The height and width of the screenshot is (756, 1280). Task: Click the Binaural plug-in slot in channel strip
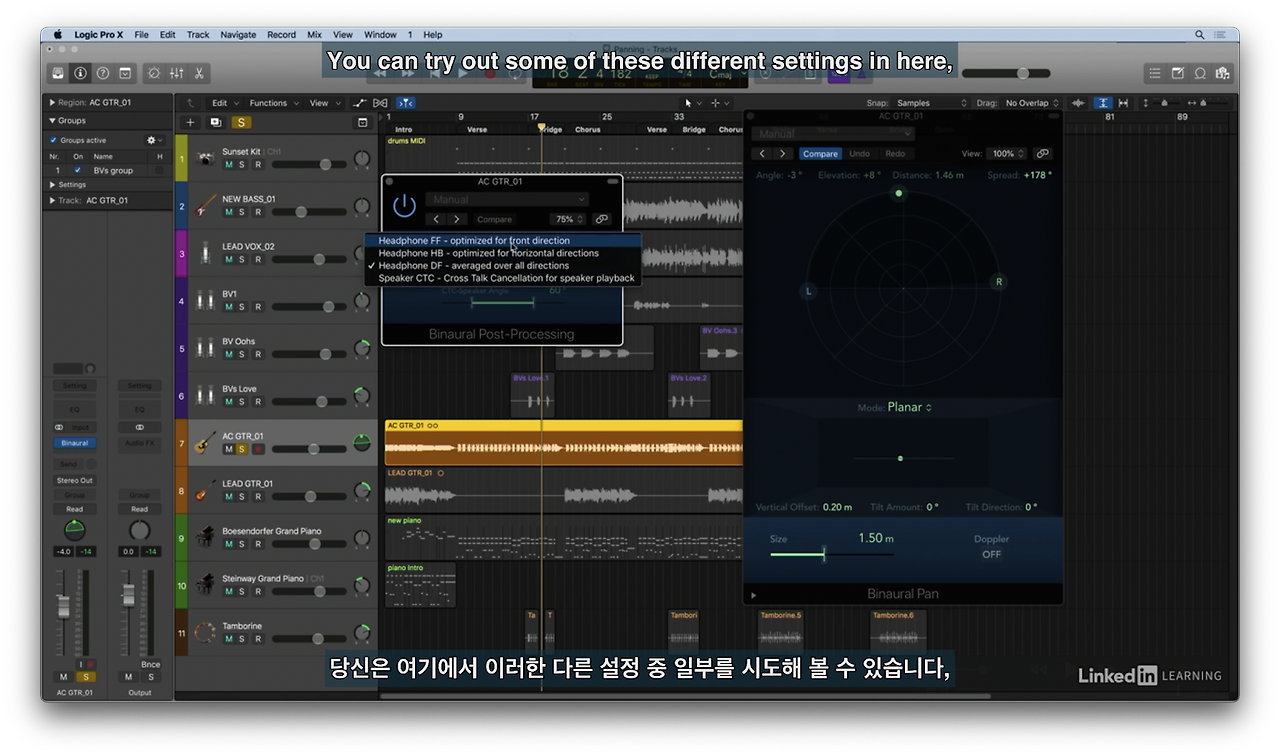pos(75,443)
